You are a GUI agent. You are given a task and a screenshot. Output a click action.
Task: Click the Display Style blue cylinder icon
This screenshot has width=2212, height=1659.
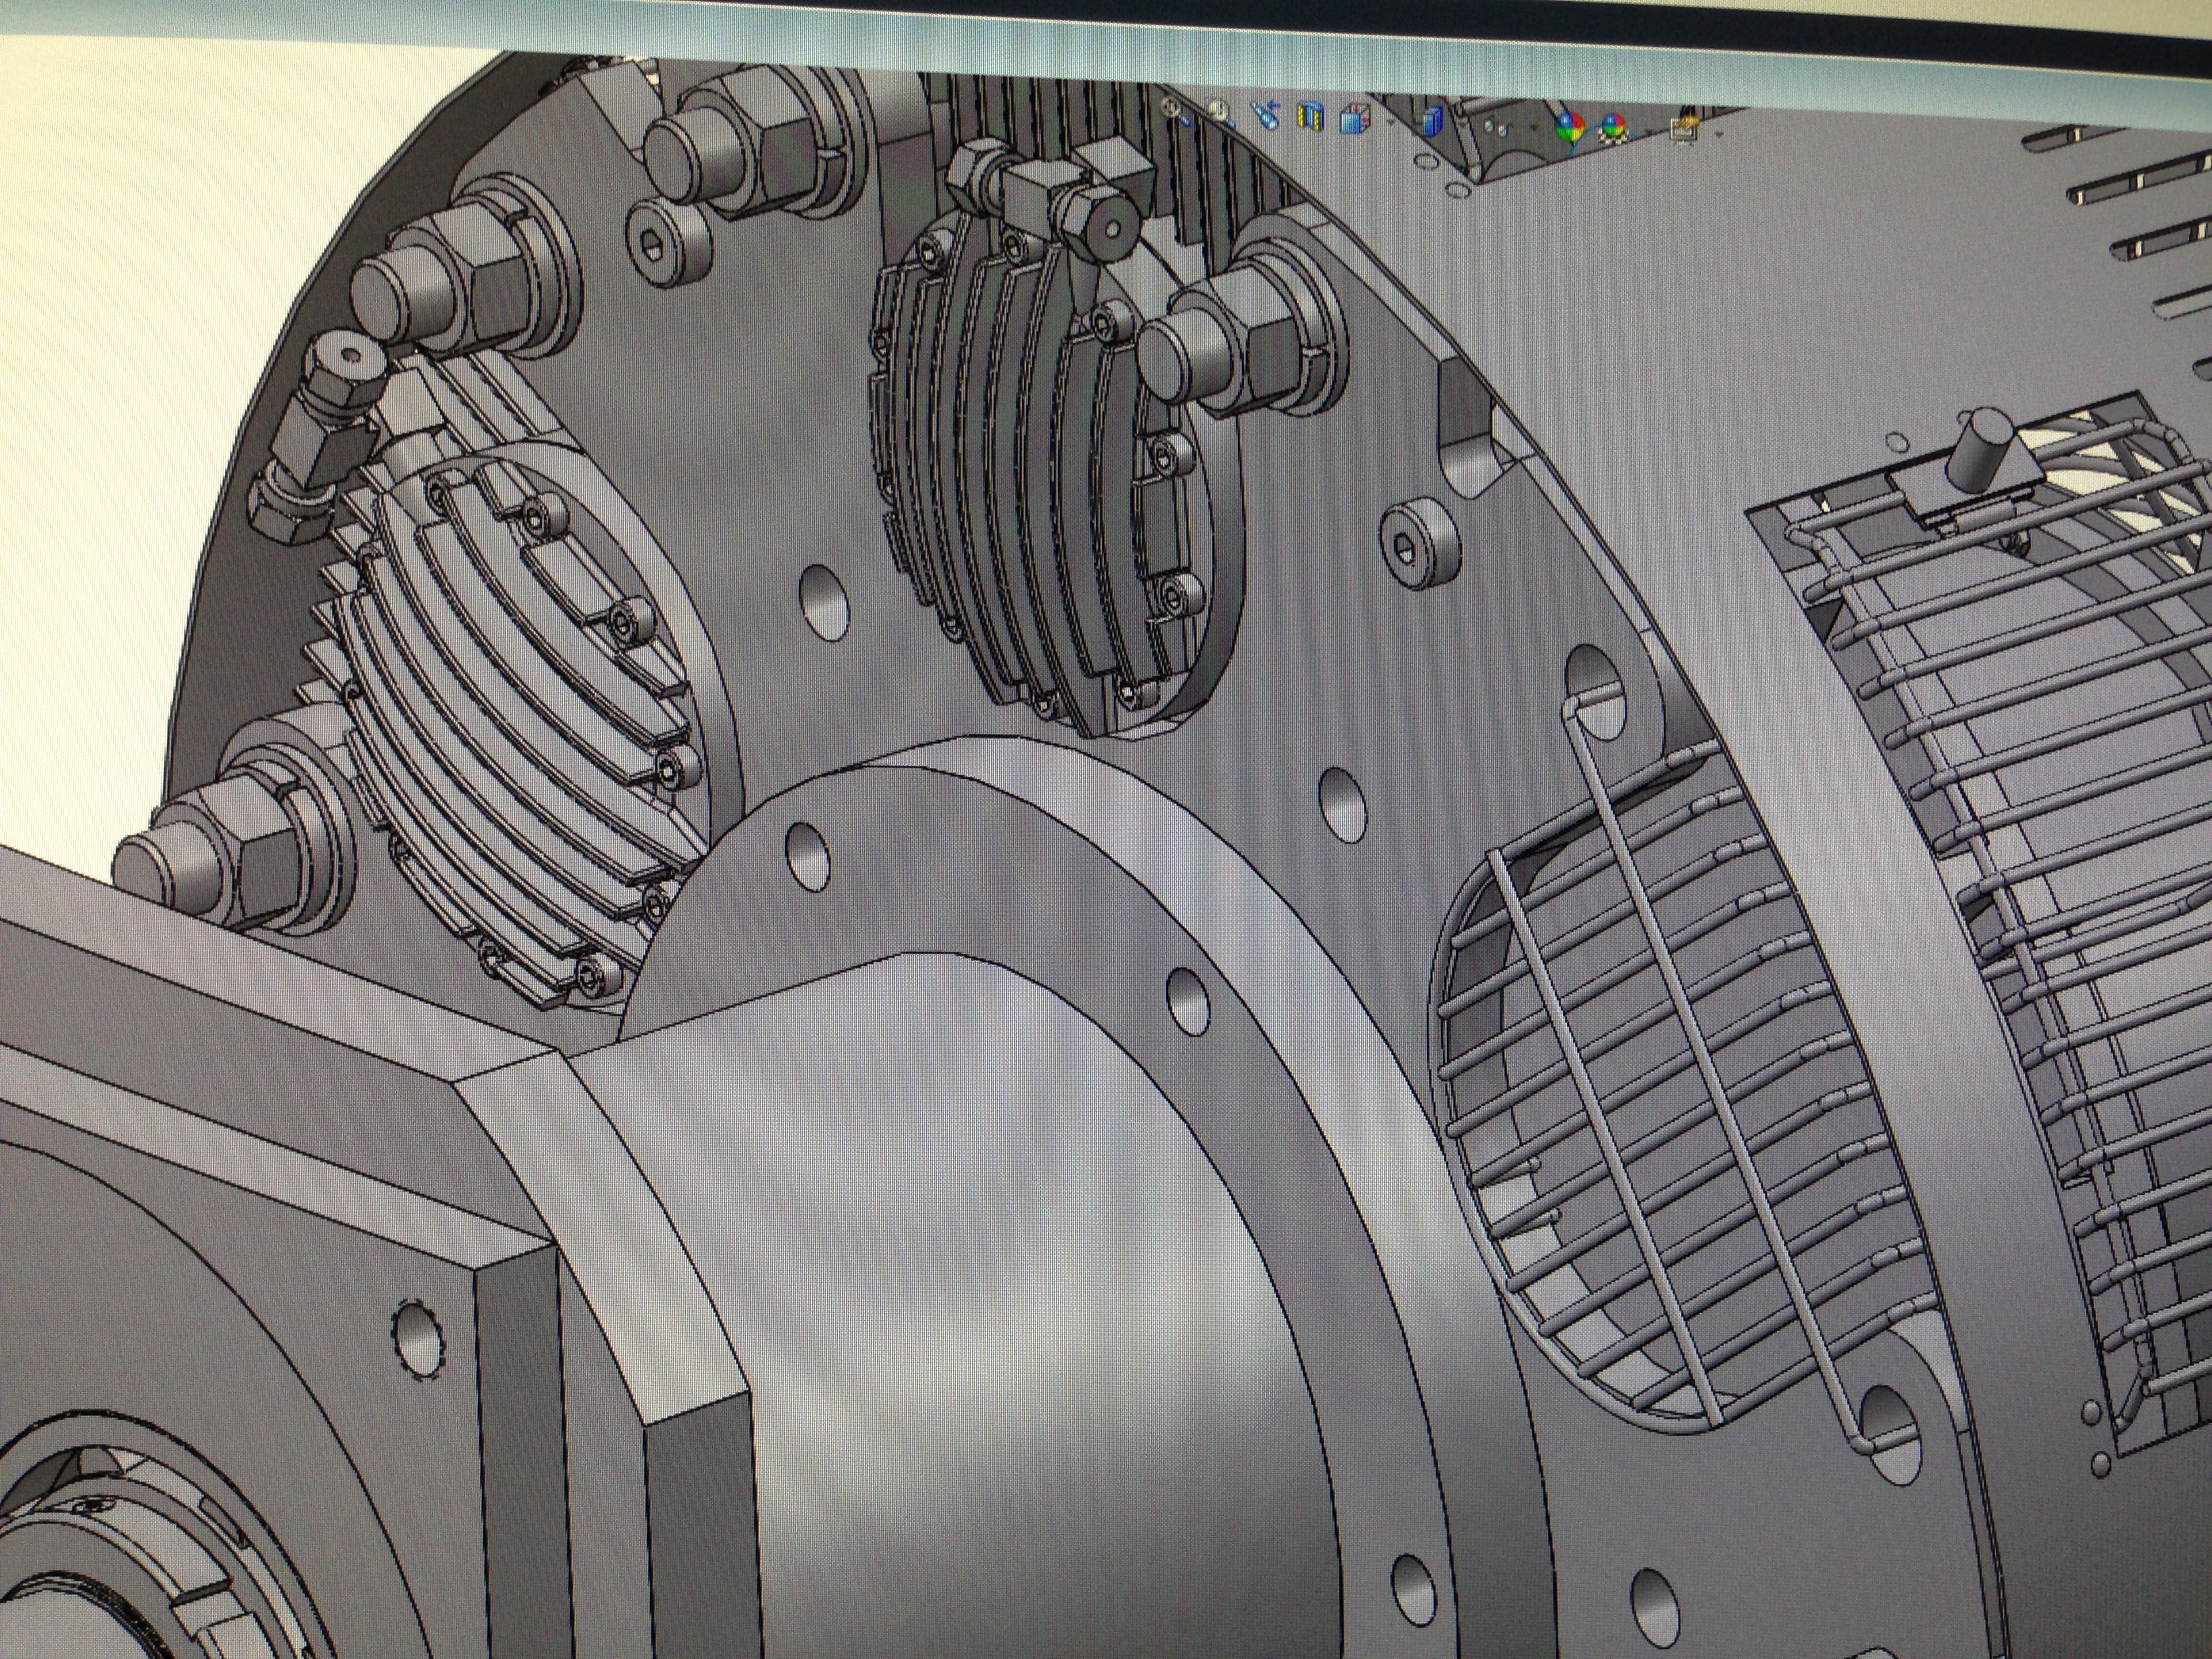(x=1433, y=121)
